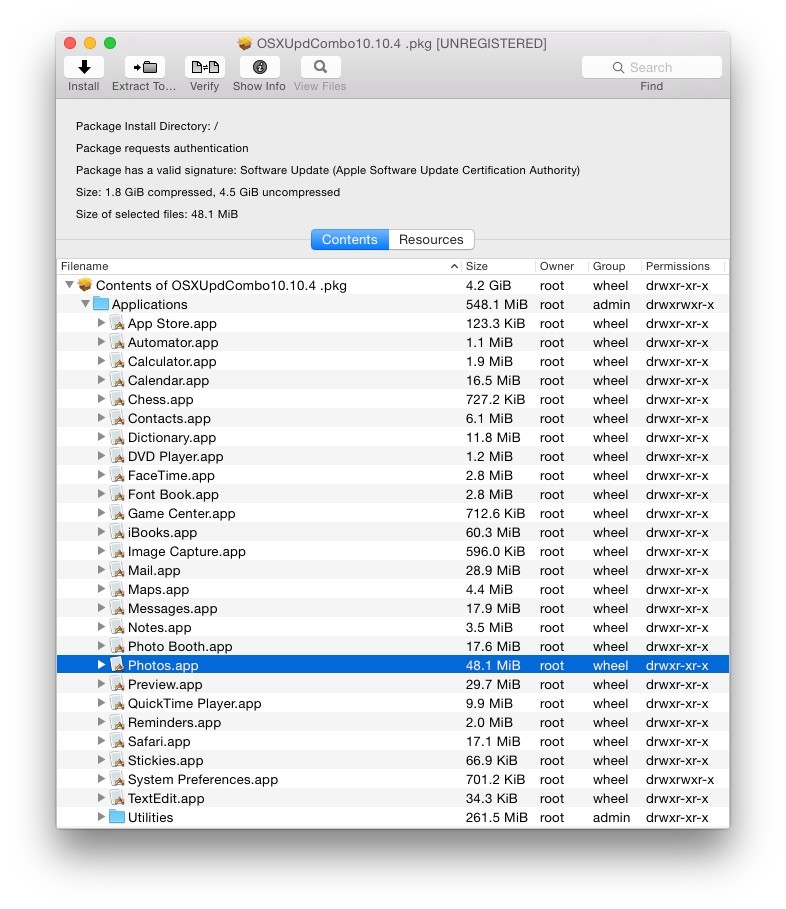Click the sort direction arrow in Filename header
The height and width of the screenshot is (909, 786).
pos(454,266)
